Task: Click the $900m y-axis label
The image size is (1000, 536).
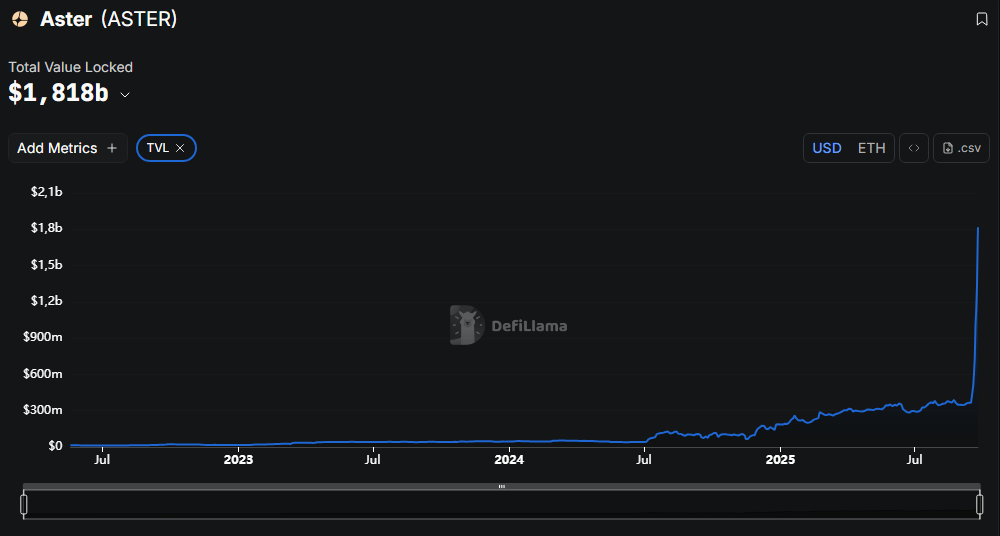Action: [x=43, y=337]
